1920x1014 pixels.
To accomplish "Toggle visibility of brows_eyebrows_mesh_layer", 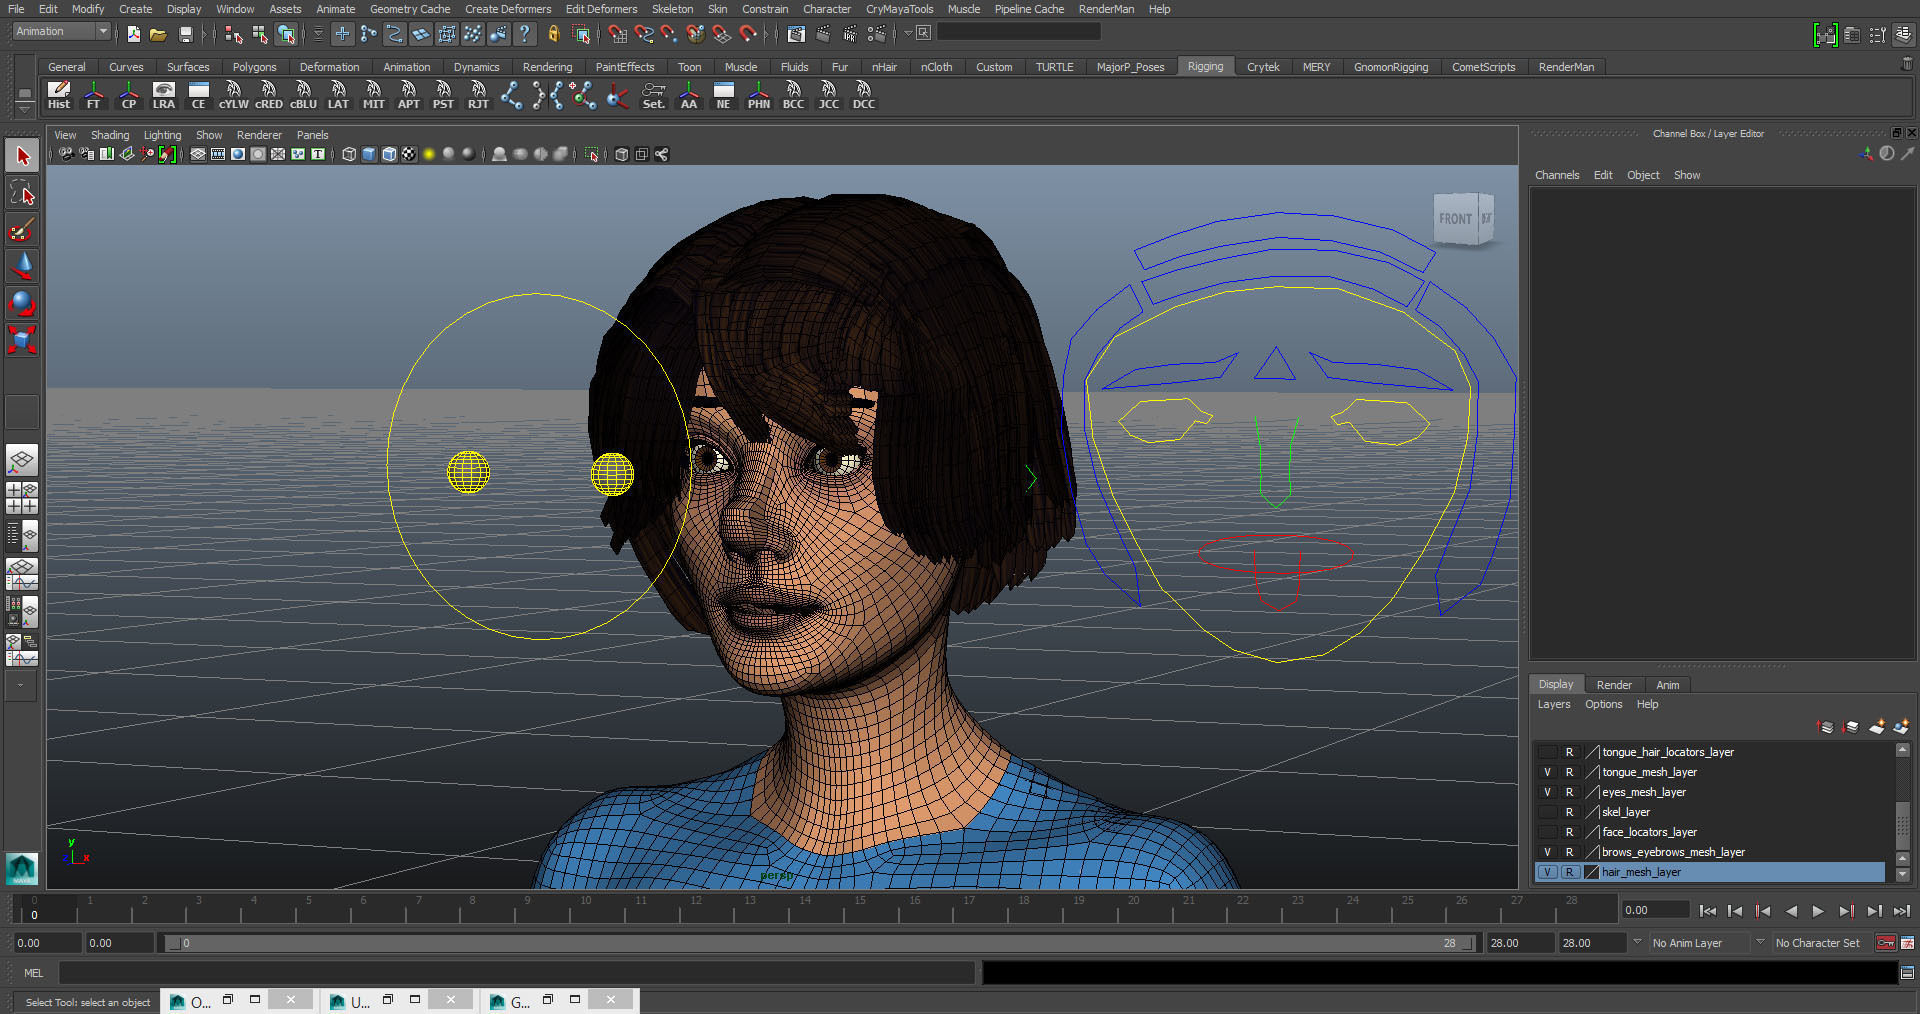I will pyautogui.click(x=1547, y=852).
